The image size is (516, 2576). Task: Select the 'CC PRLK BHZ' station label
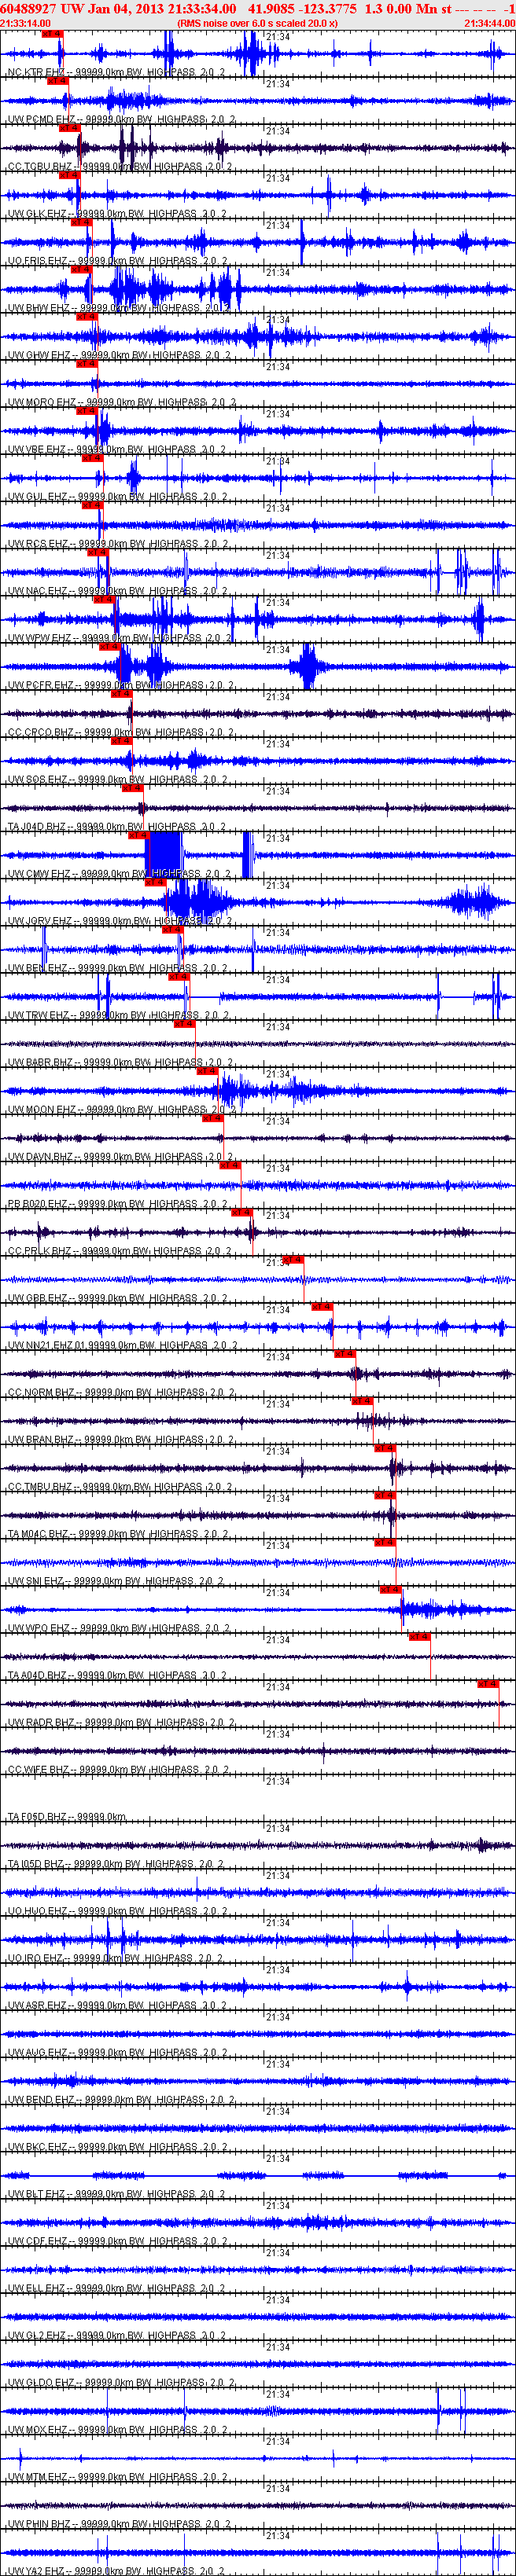coord(39,1250)
